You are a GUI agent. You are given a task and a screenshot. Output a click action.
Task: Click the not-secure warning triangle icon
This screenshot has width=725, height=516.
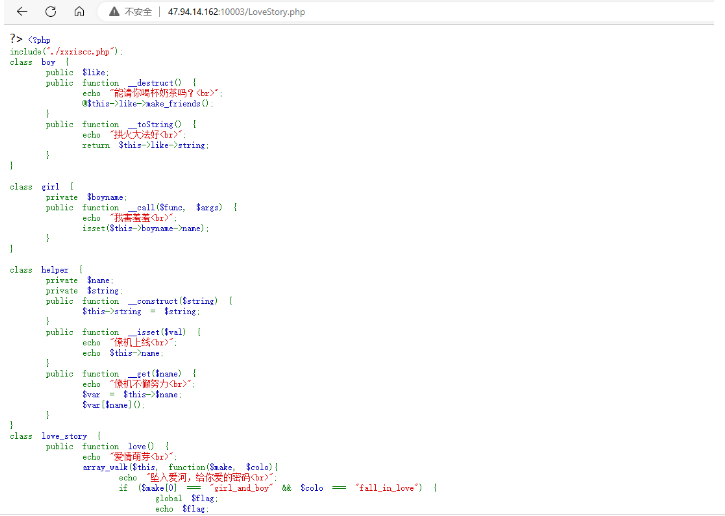[114, 12]
